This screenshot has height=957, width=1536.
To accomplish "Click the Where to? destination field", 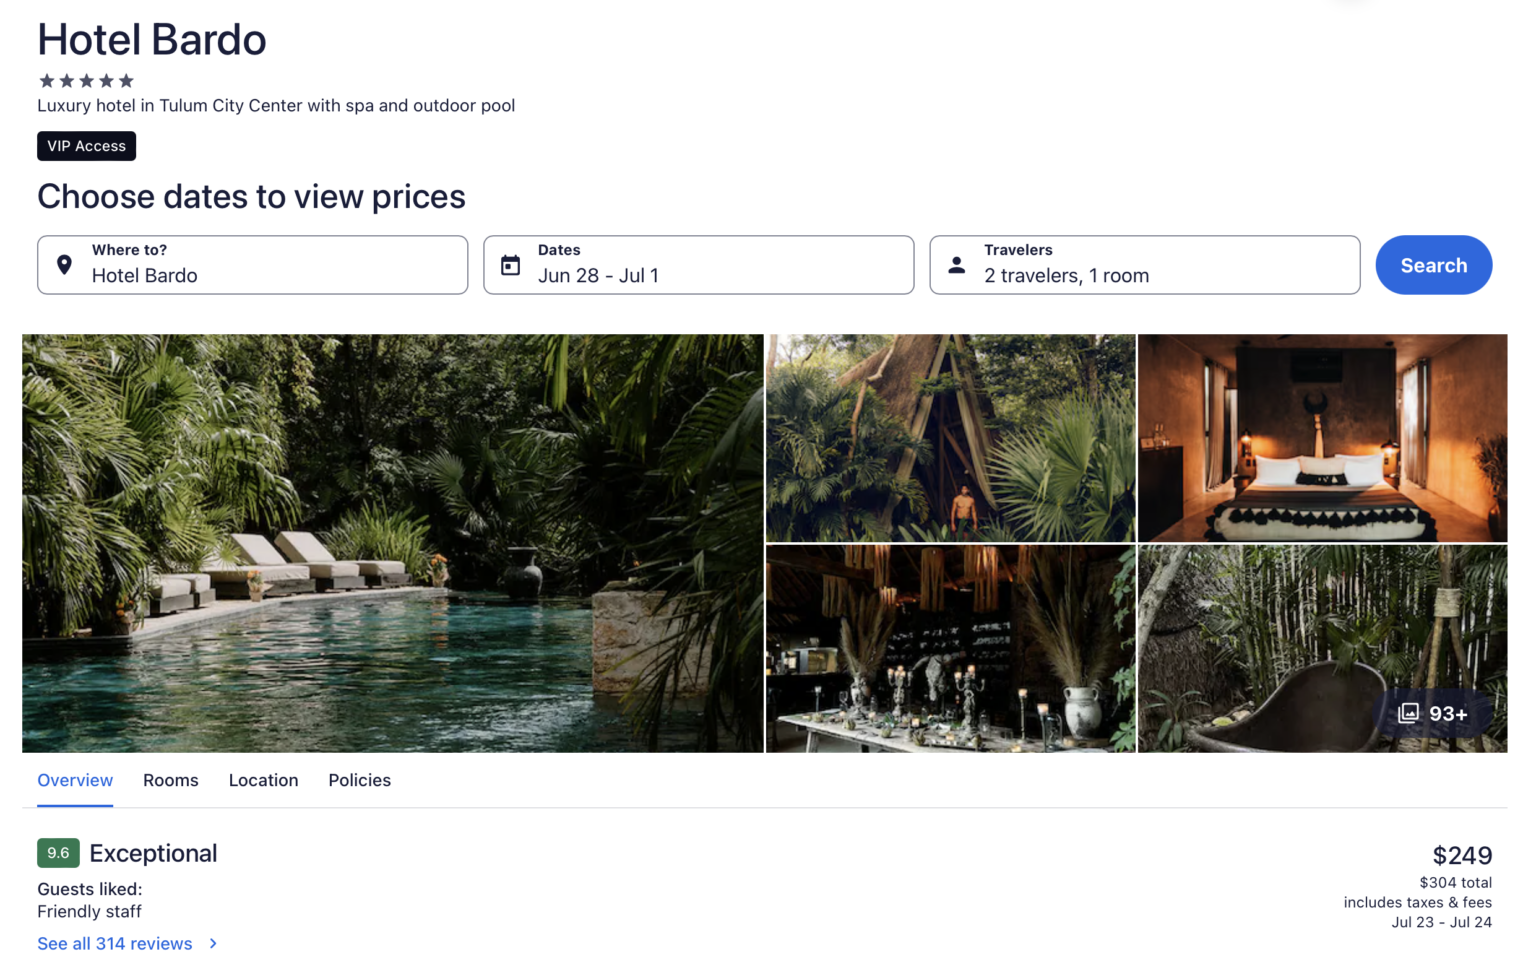I will click(252, 265).
